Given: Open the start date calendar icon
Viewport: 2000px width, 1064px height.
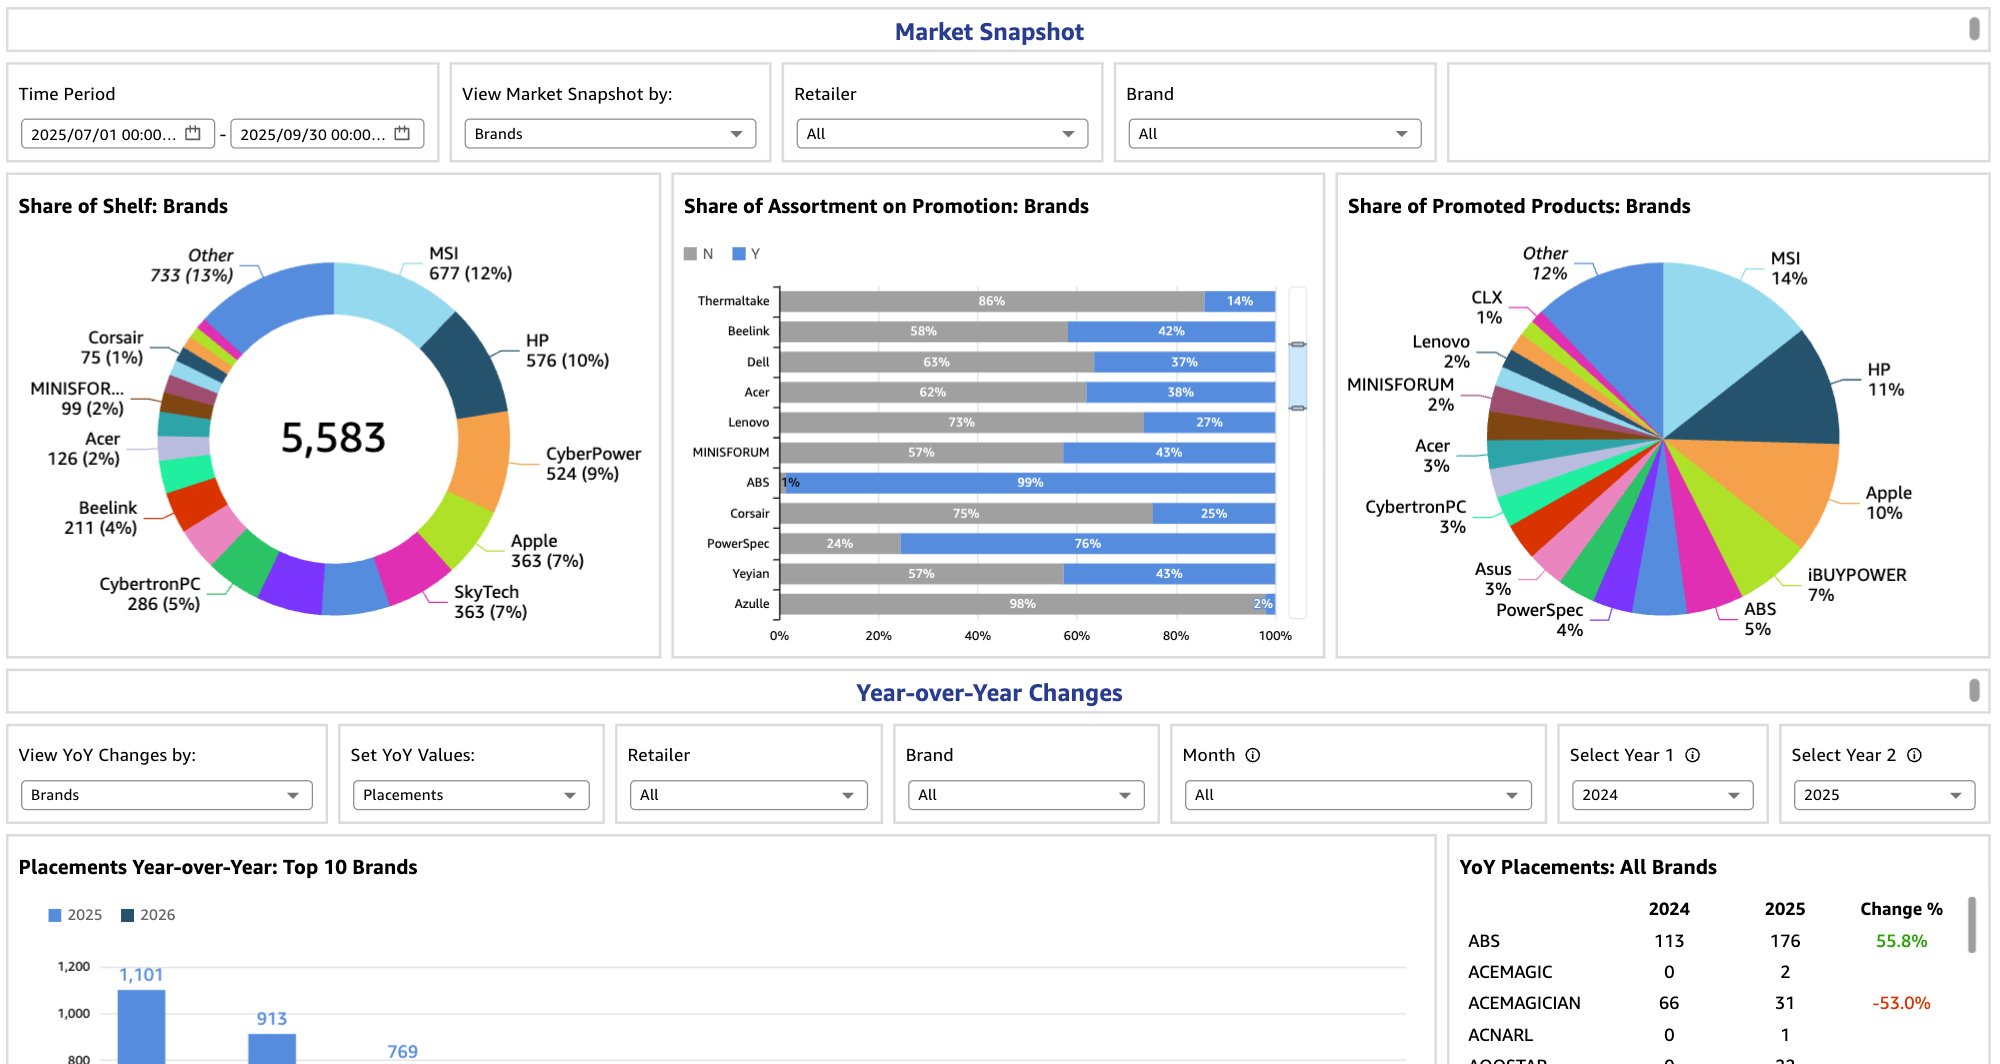Looking at the screenshot, I should coord(193,133).
